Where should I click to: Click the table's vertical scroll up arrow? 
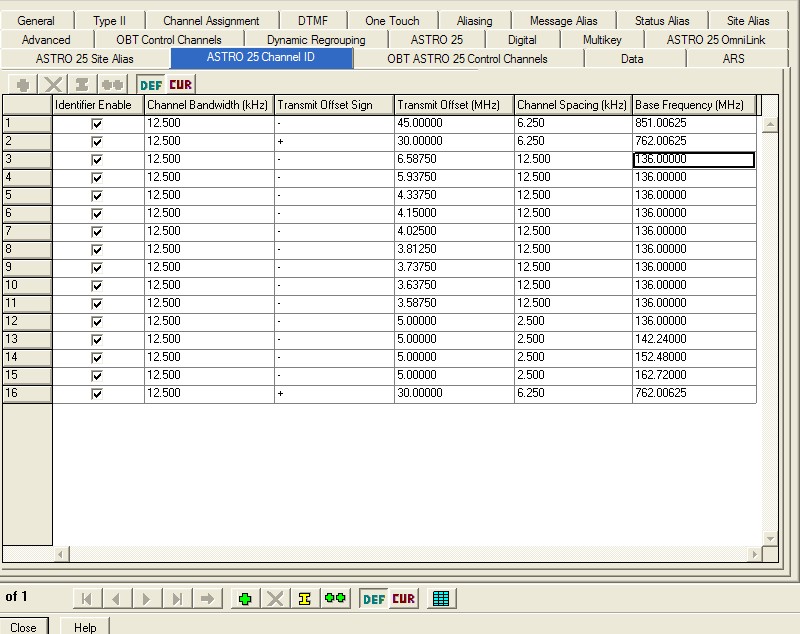[770, 124]
